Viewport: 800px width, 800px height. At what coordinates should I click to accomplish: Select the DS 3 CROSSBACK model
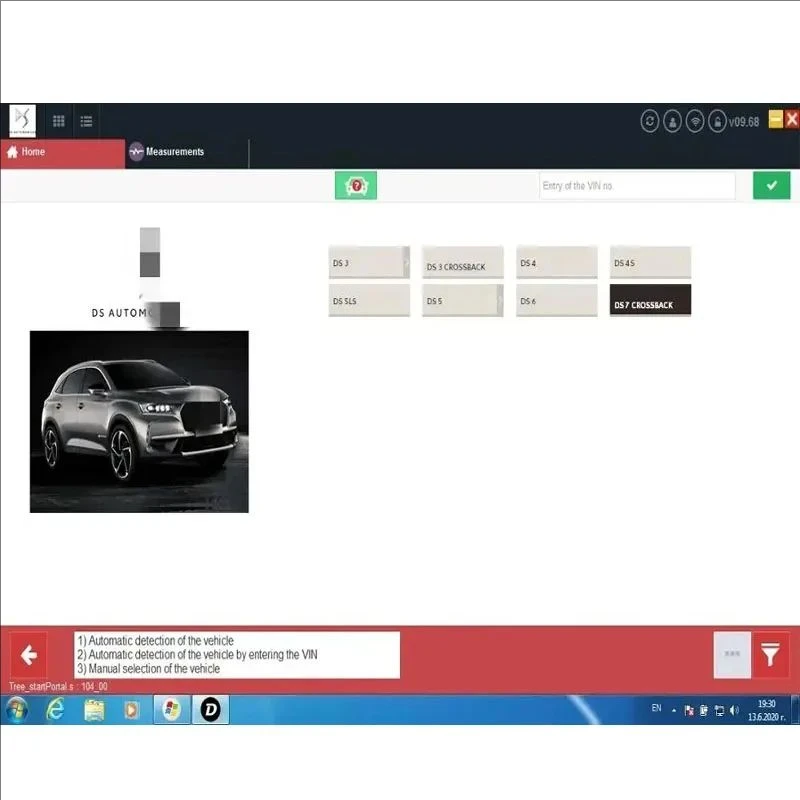pos(462,262)
